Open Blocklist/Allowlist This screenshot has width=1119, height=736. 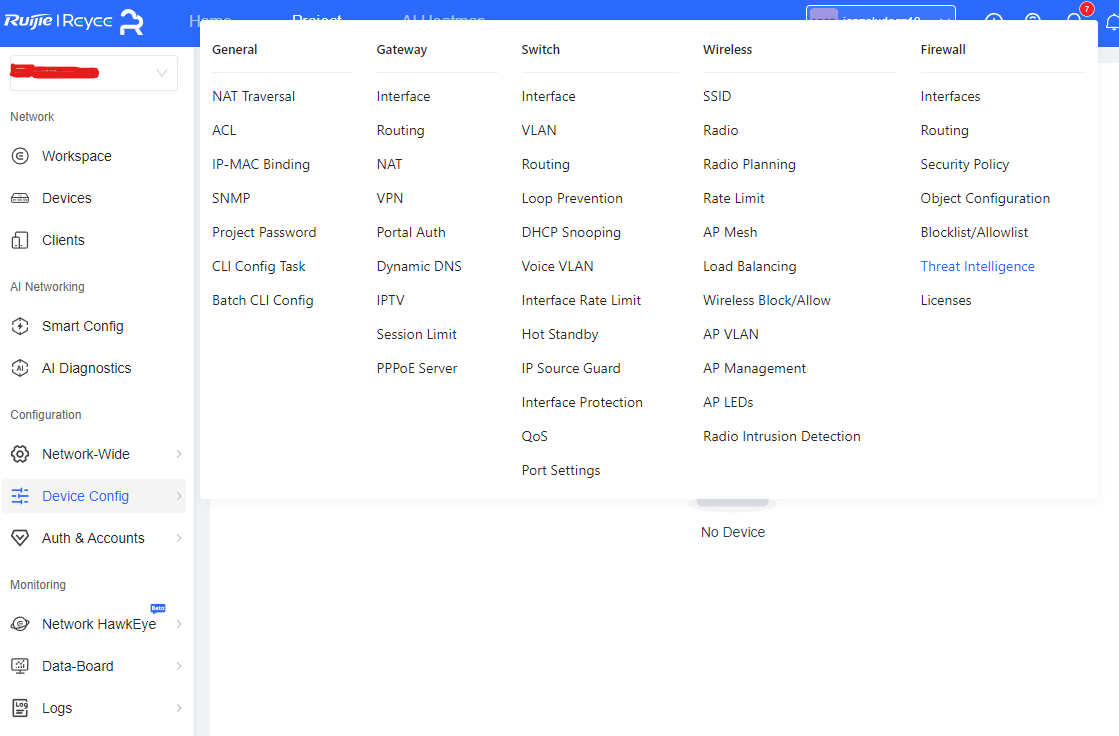pyautogui.click(x=974, y=233)
